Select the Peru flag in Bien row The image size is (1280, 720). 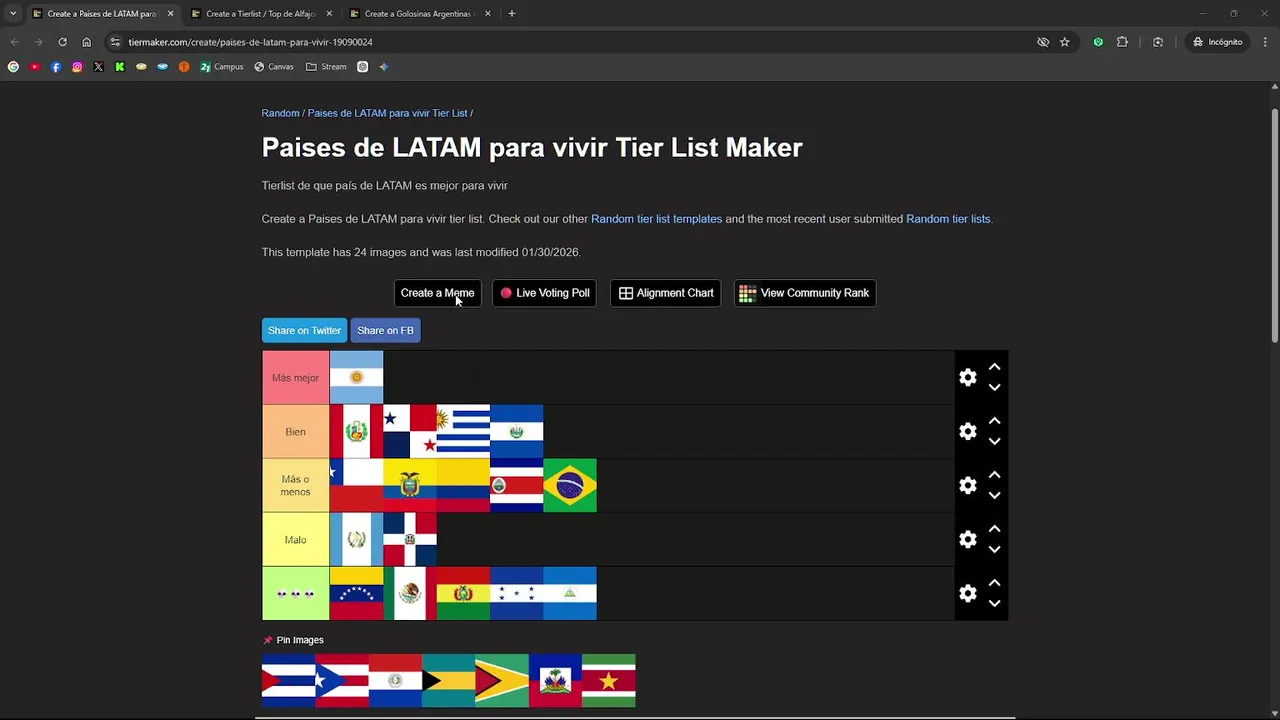click(x=356, y=432)
